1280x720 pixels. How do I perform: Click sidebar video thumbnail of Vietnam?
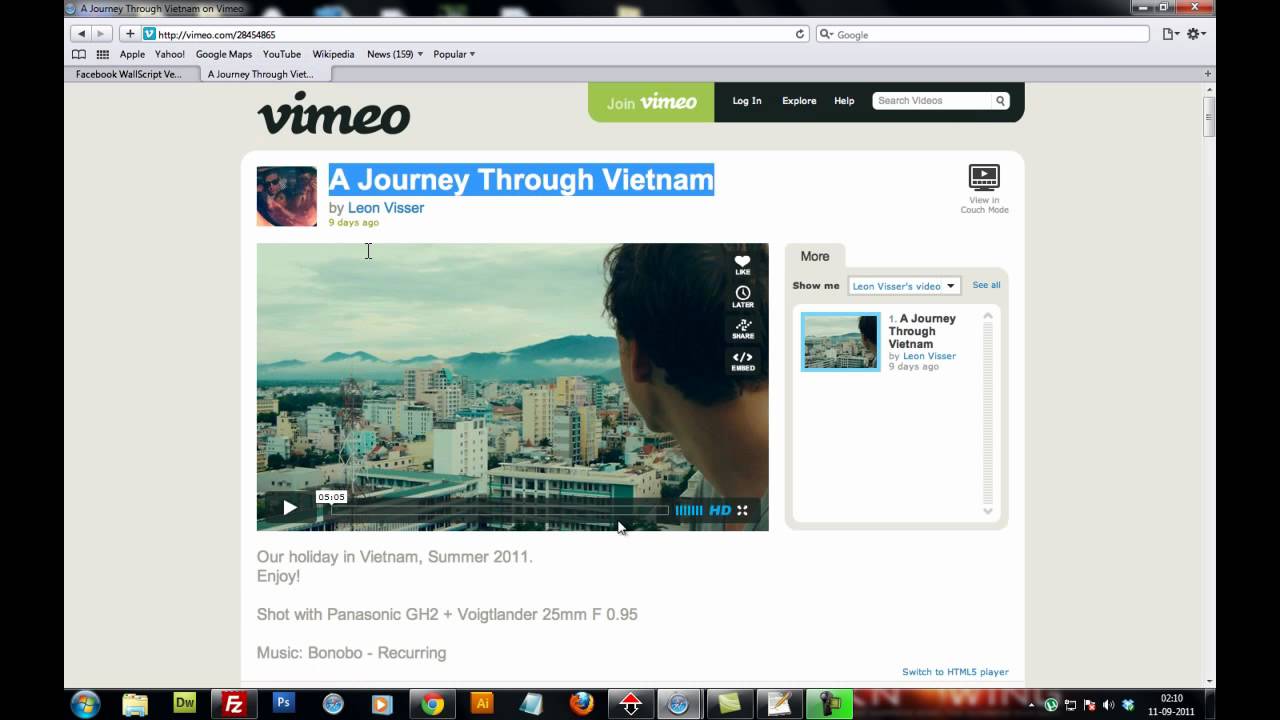tap(840, 342)
